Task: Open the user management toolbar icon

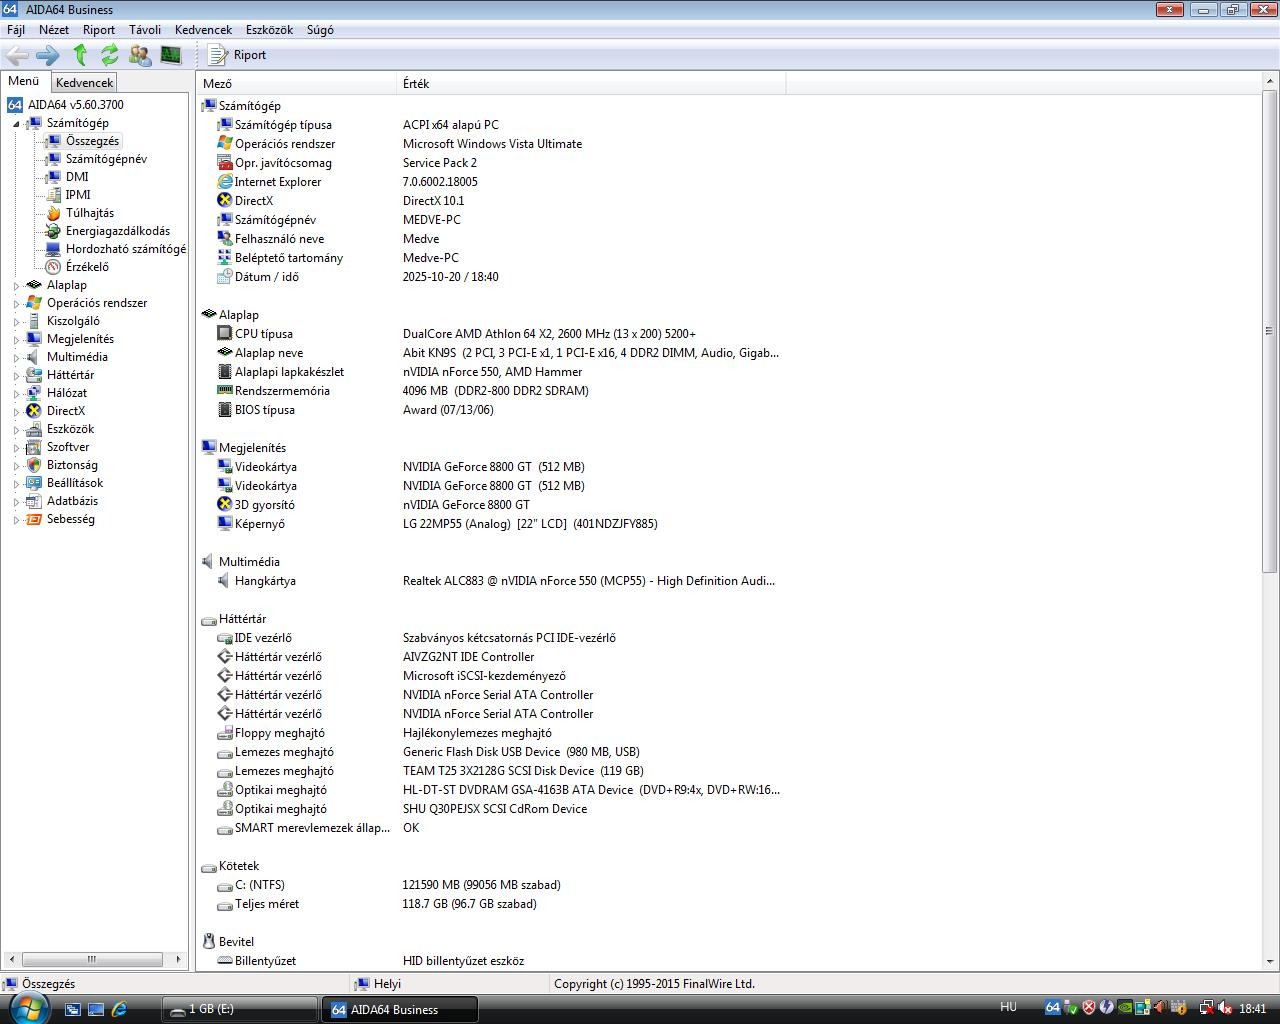Action: (141, 55)
